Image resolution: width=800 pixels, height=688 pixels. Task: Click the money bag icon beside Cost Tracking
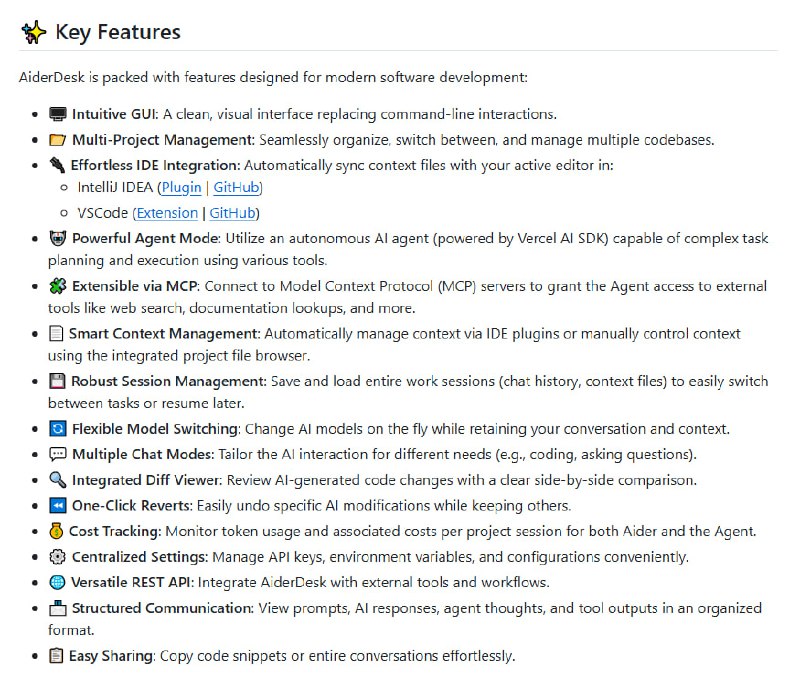click(x=56, y=531)
